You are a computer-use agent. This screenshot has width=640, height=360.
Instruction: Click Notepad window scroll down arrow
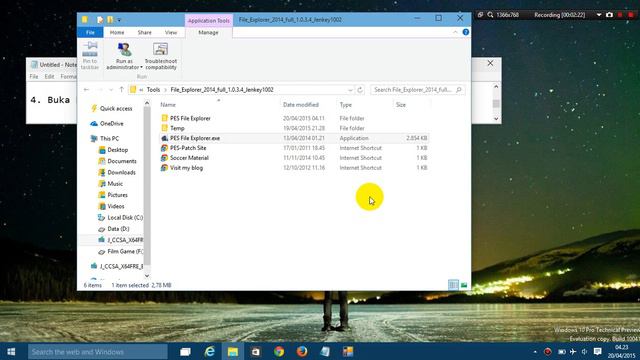pyautogui.click(x=496, y=119)
